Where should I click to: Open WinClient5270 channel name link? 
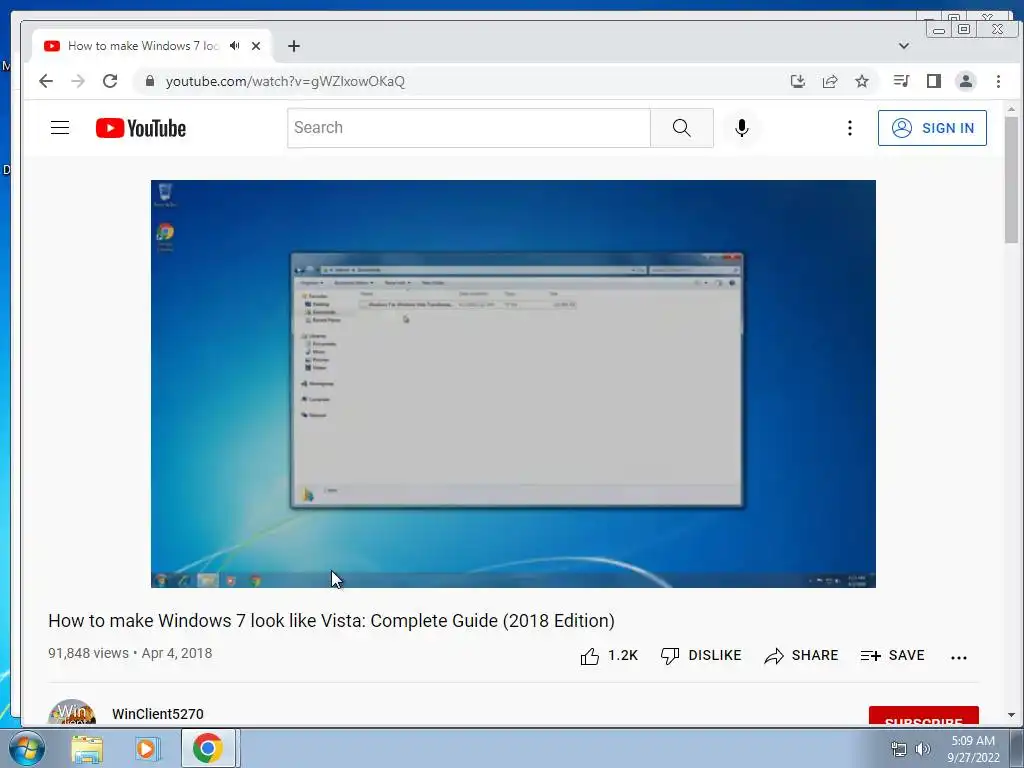157,714
